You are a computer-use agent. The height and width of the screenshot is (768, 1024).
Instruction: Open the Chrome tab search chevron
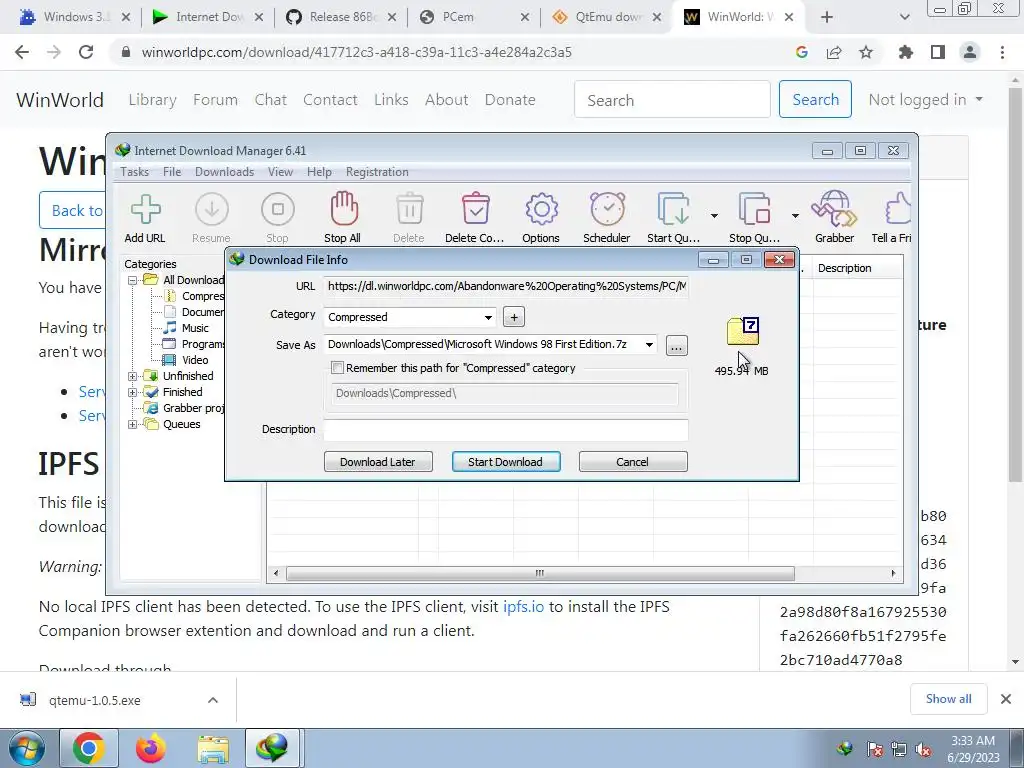point(904,17)
